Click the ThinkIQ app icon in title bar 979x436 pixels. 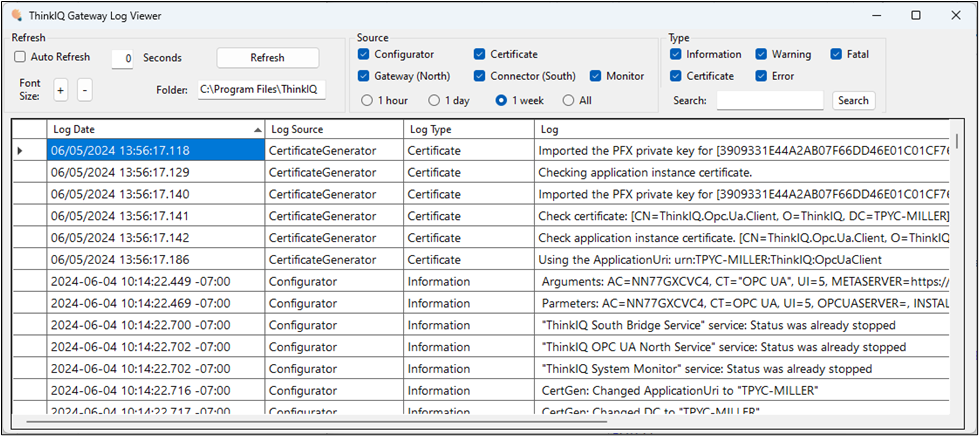click(x=16, y=16)
